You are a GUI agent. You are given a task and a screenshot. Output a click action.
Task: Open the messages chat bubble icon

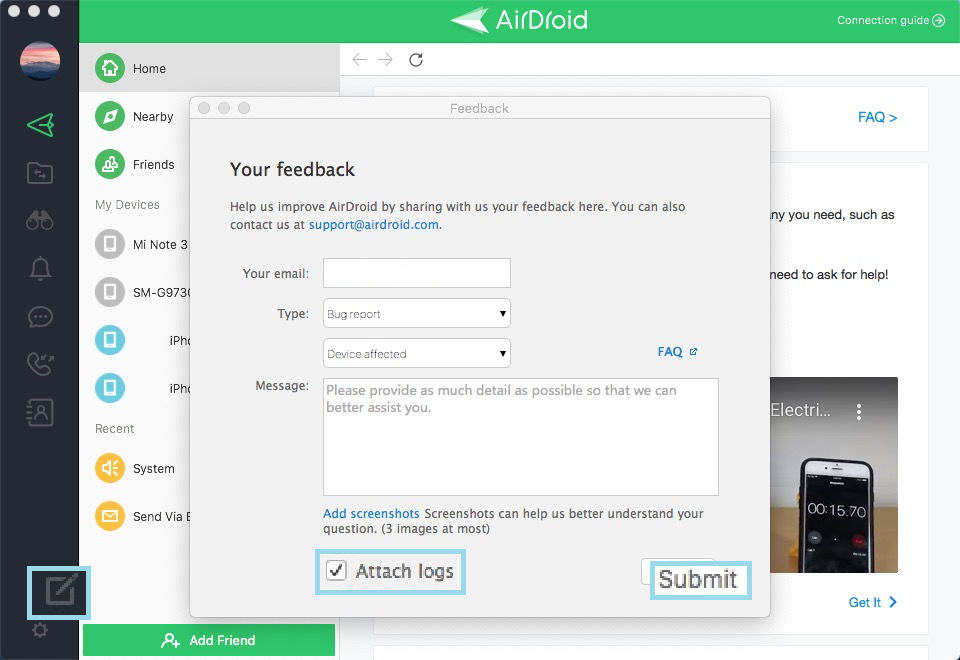click(x=40, y=316)
